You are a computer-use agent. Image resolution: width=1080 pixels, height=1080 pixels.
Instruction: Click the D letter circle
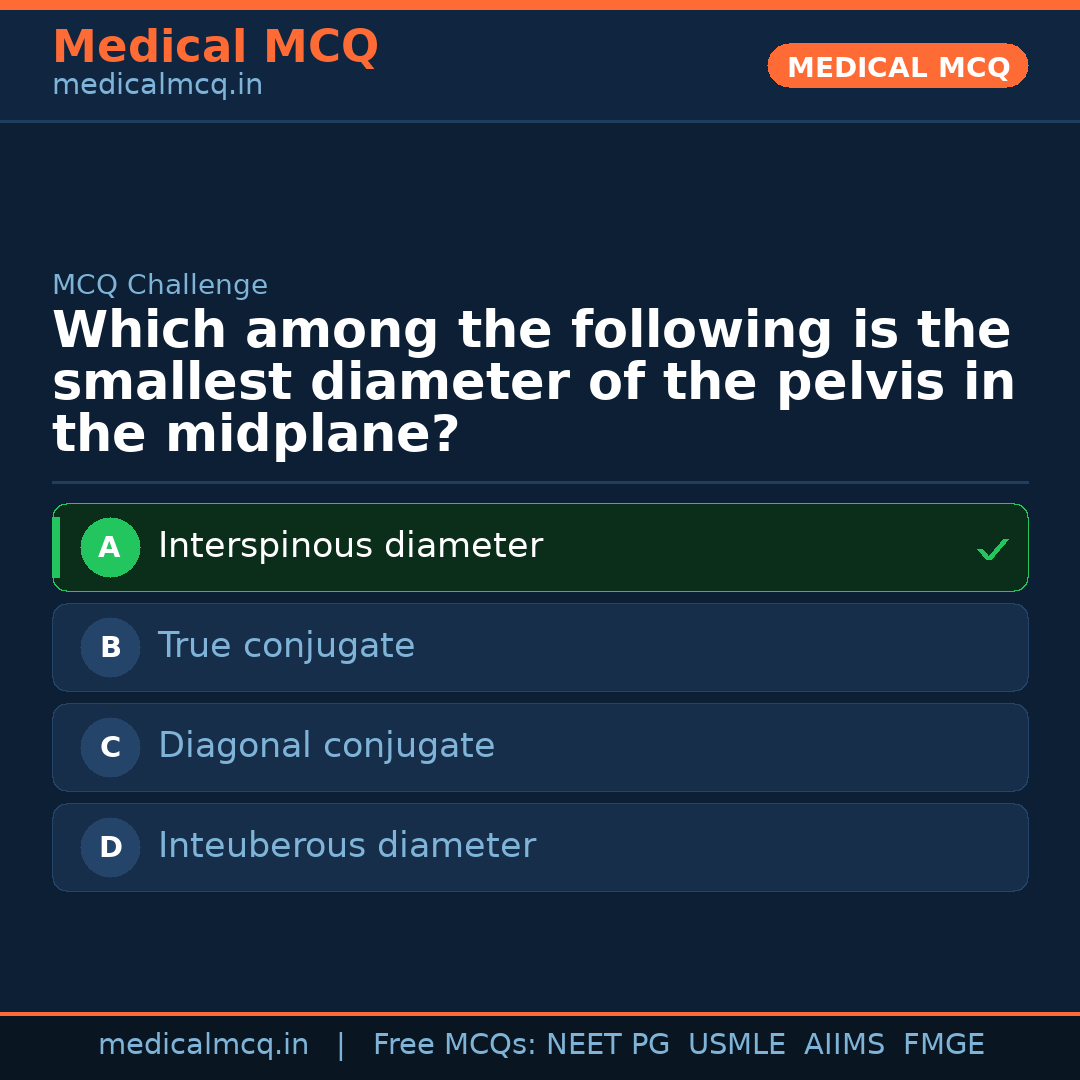point(110,847)
